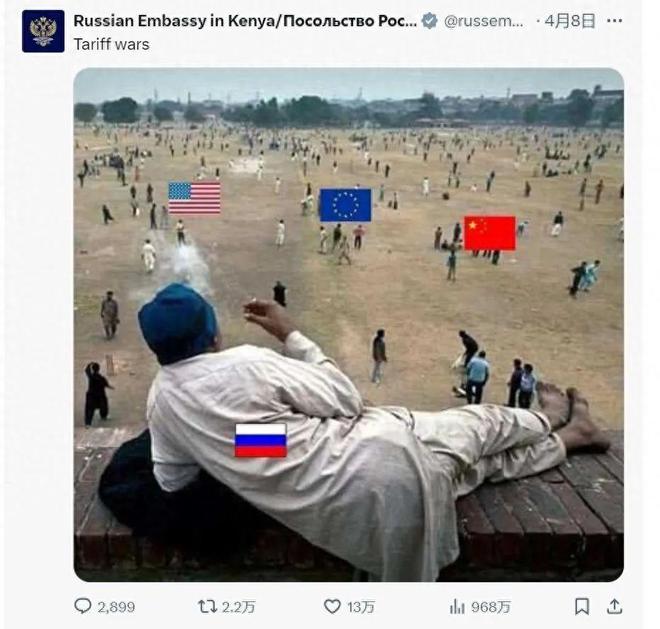Open the 4月8日 post timestamp

(570, 21)
